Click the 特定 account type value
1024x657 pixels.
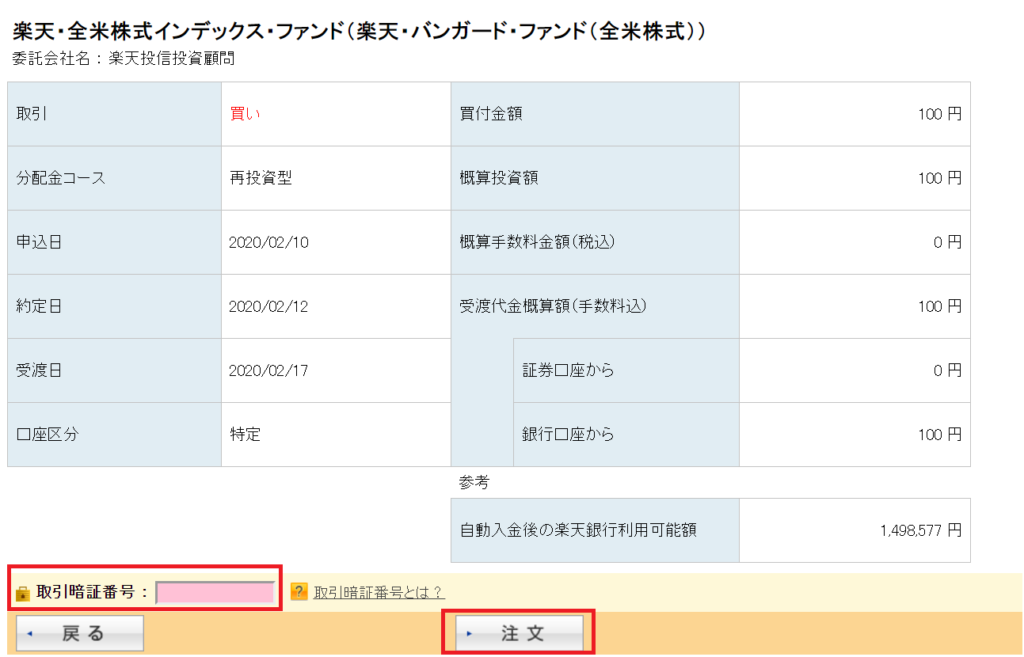point(245,434)
